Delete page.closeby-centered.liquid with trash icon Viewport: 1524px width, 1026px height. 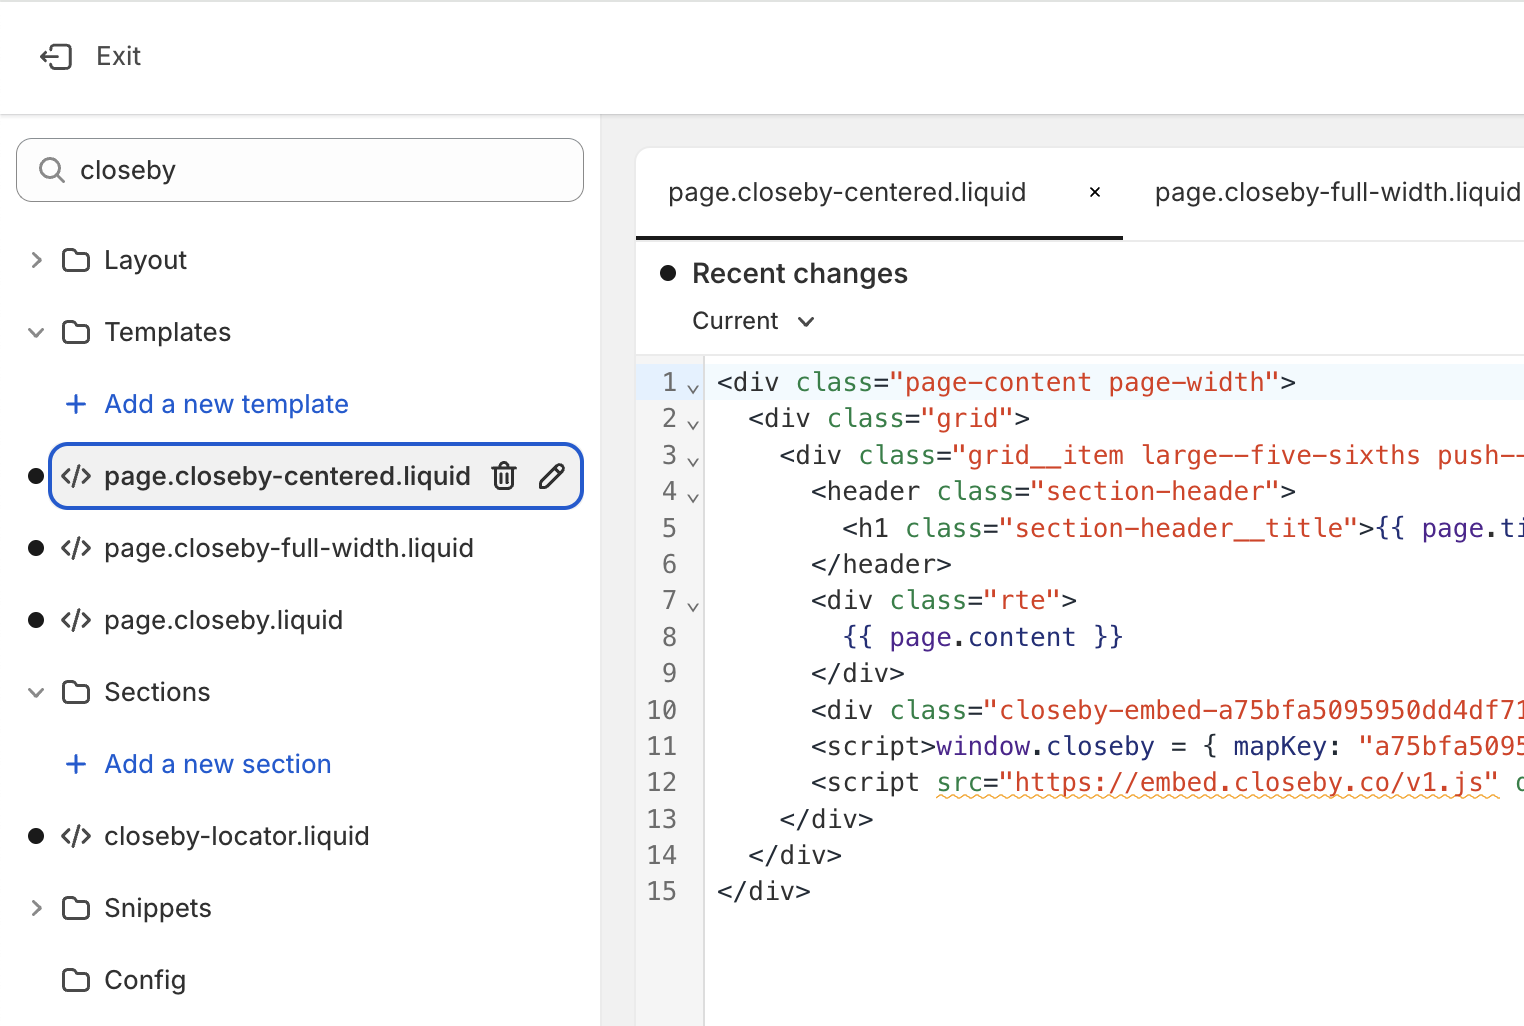[x=504, y=476]
